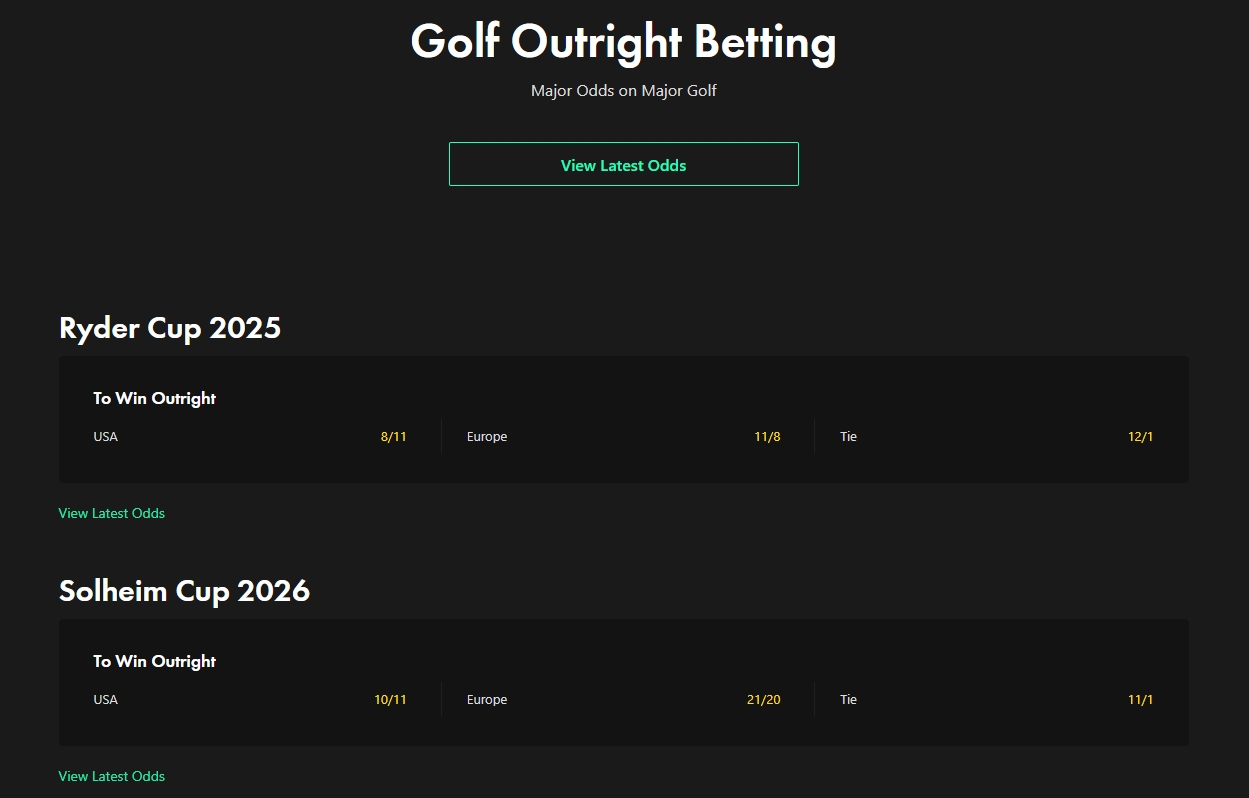Click the Major Odds on Major Golf subtitle
Viewport: 1249px width, 798px height.
point(623,91)
